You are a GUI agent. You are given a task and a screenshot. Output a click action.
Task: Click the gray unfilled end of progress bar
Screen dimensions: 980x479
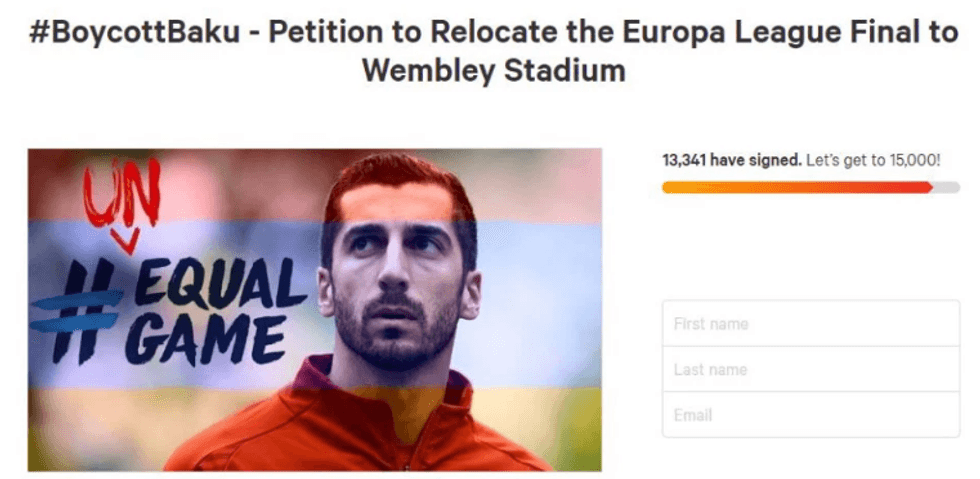[x=946, y=187]
